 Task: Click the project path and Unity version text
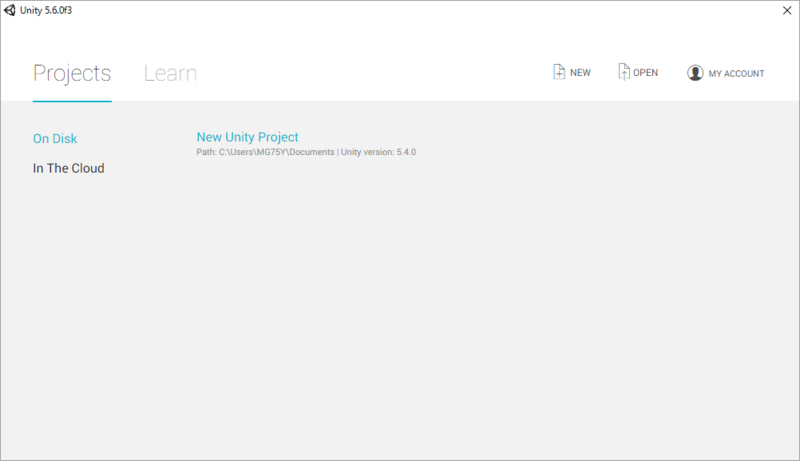[306, 152]
